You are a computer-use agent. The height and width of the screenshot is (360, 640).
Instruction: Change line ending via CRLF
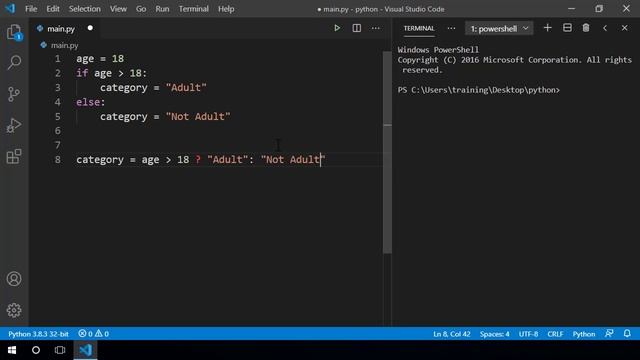tap(555, 334)
